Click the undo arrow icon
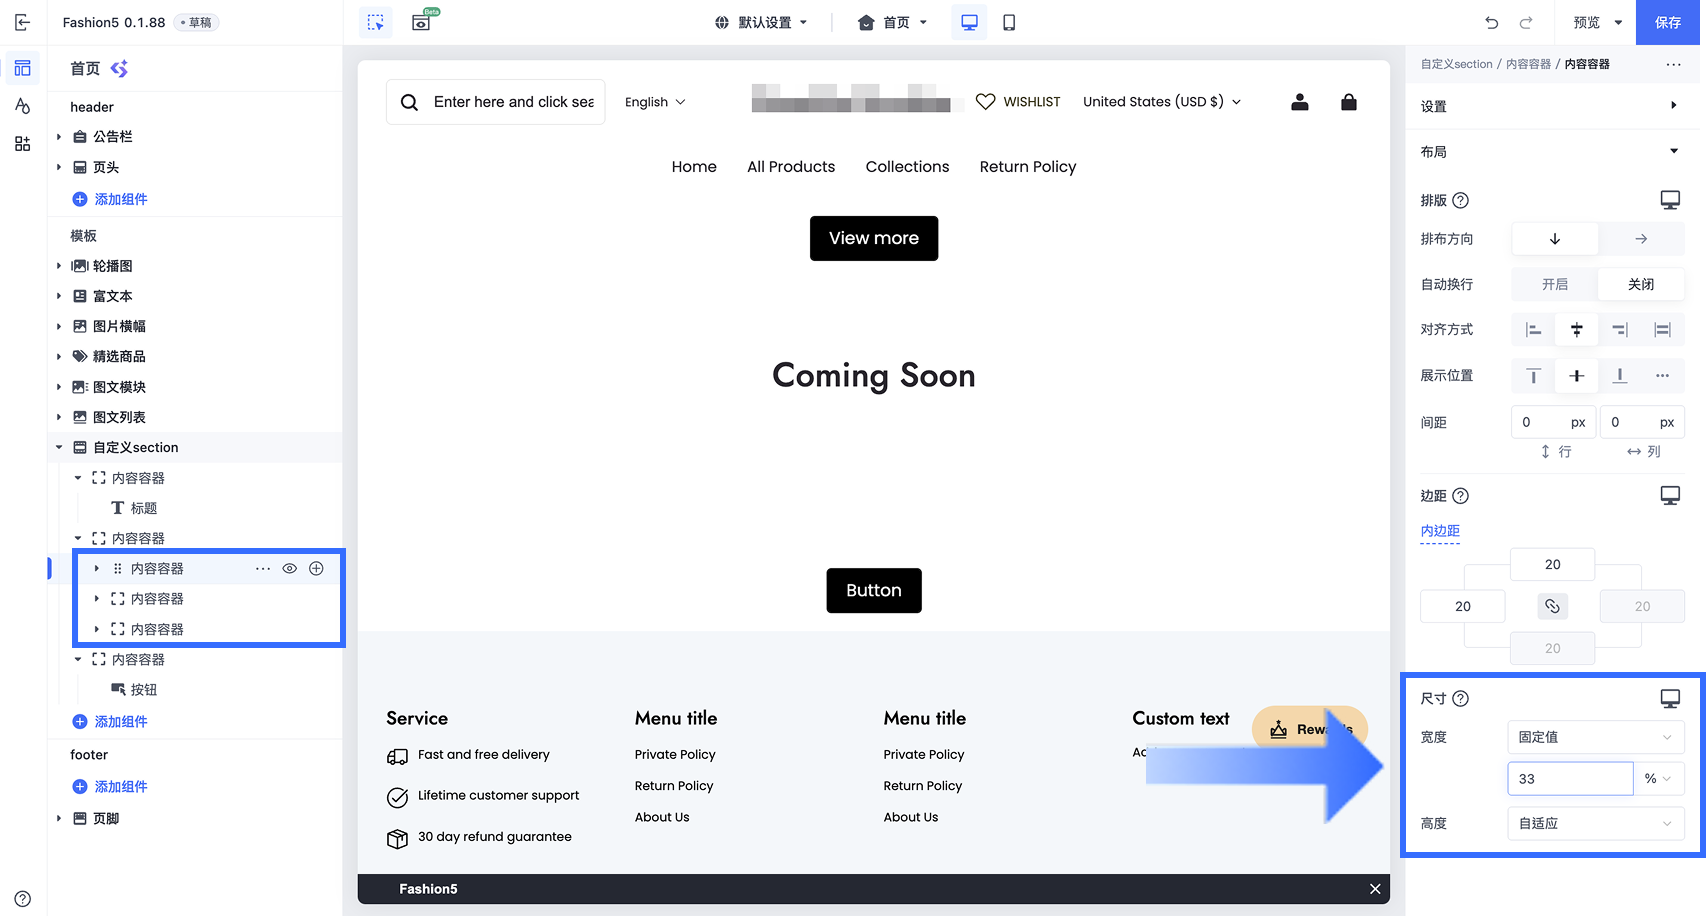 click(1492, 22)
